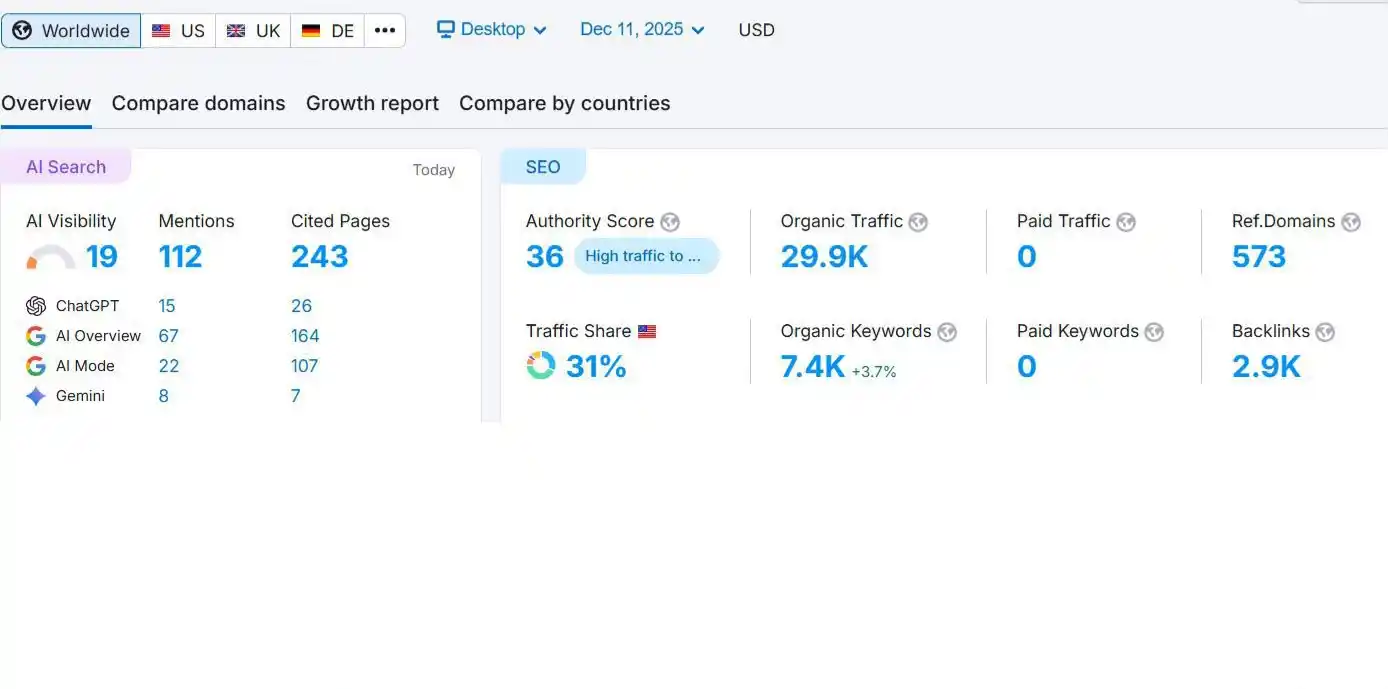The image size is (1388, 689).
Task: Click the Gemini sparkle icon
Action: 36,396
